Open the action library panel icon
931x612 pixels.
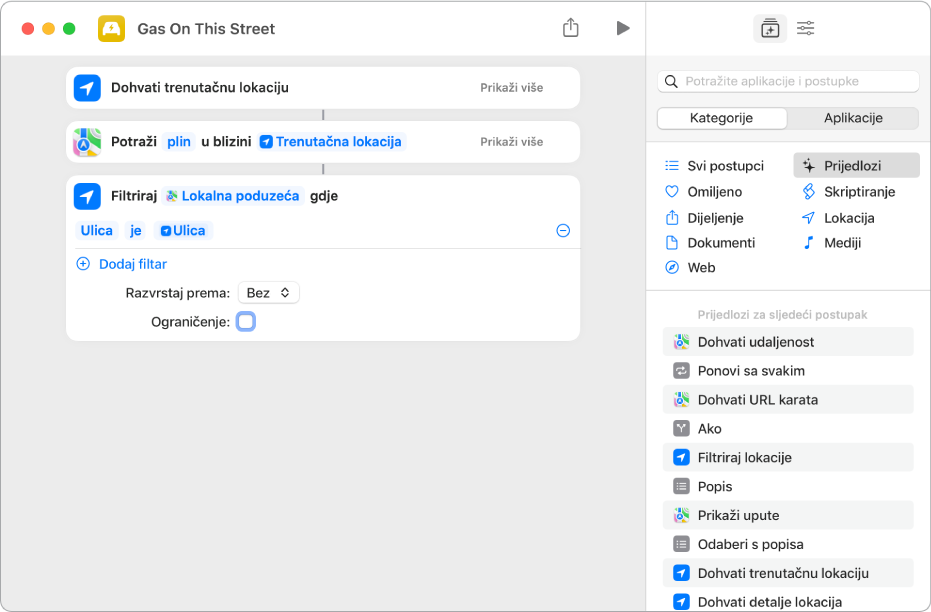[x=769, y=29]
